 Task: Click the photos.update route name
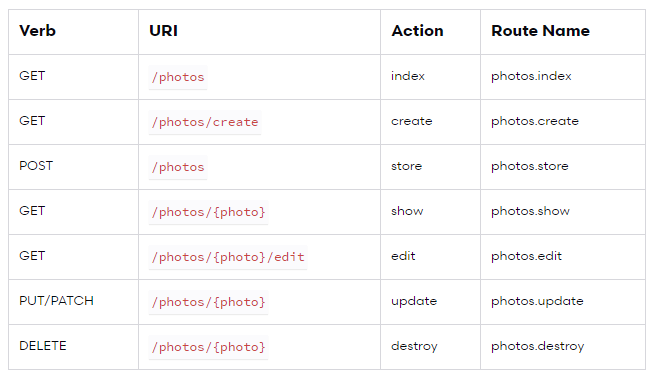[538, 302]
